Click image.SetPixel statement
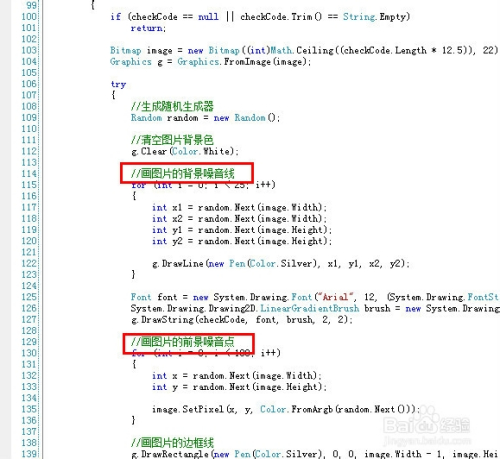Viewport: 500px width, 459px height. (286, 409)
